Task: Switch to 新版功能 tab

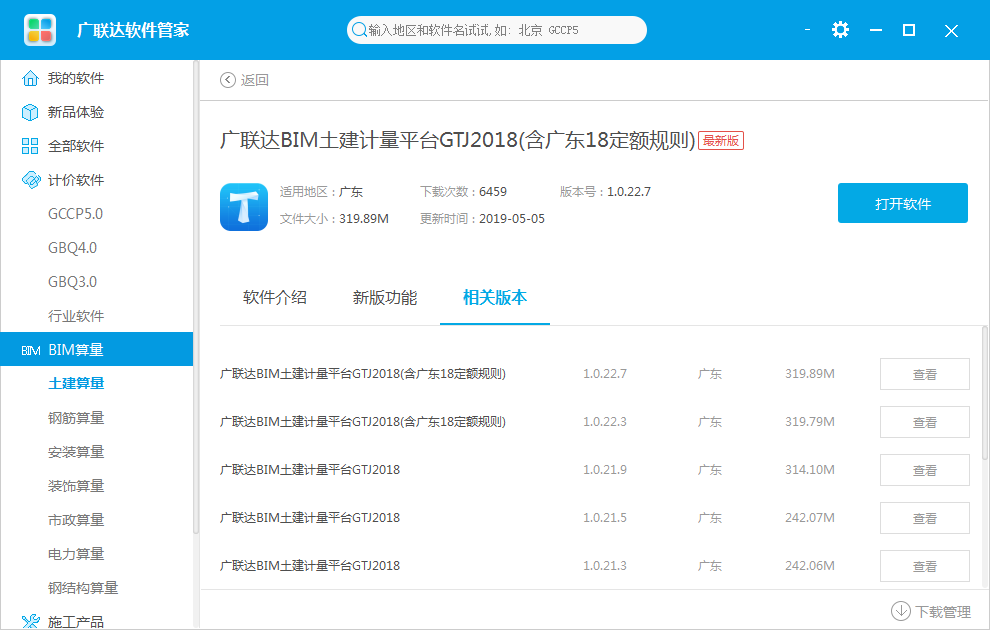Action: [x=385, y=297]
